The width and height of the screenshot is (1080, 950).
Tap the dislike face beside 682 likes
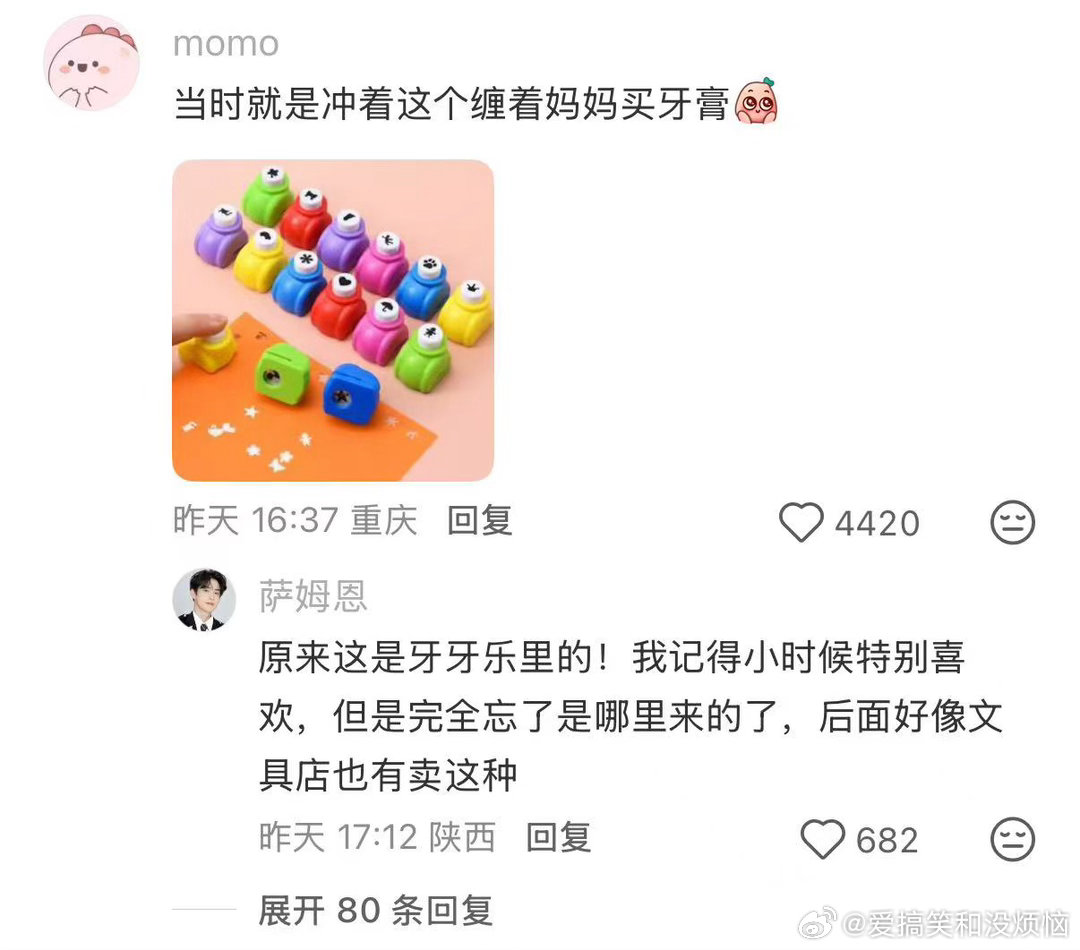point(1012,839)
